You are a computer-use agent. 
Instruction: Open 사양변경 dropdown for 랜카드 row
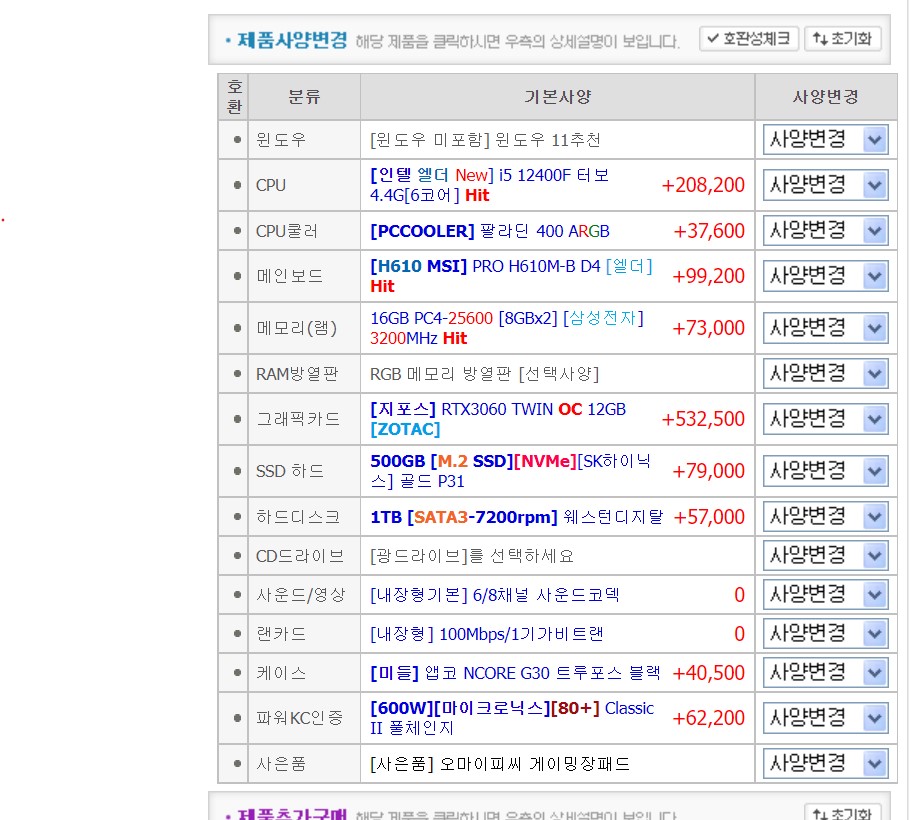coord(825,634)
